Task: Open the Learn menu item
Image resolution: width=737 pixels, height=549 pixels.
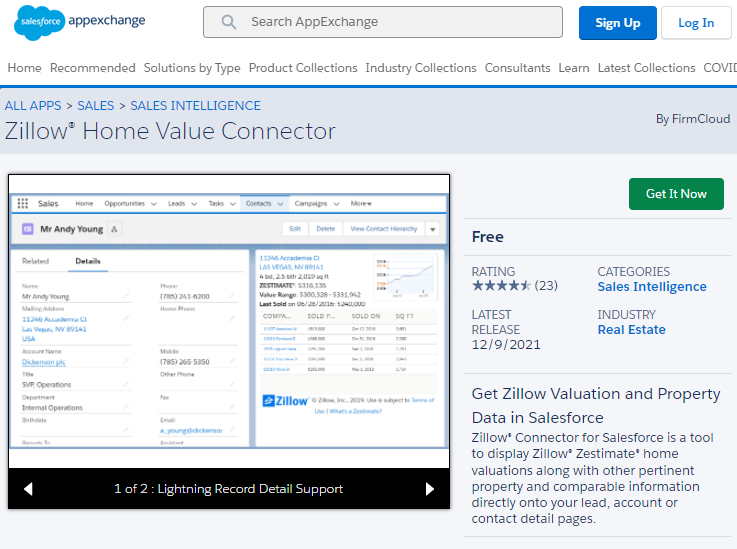Action: (x=573, y=68)
